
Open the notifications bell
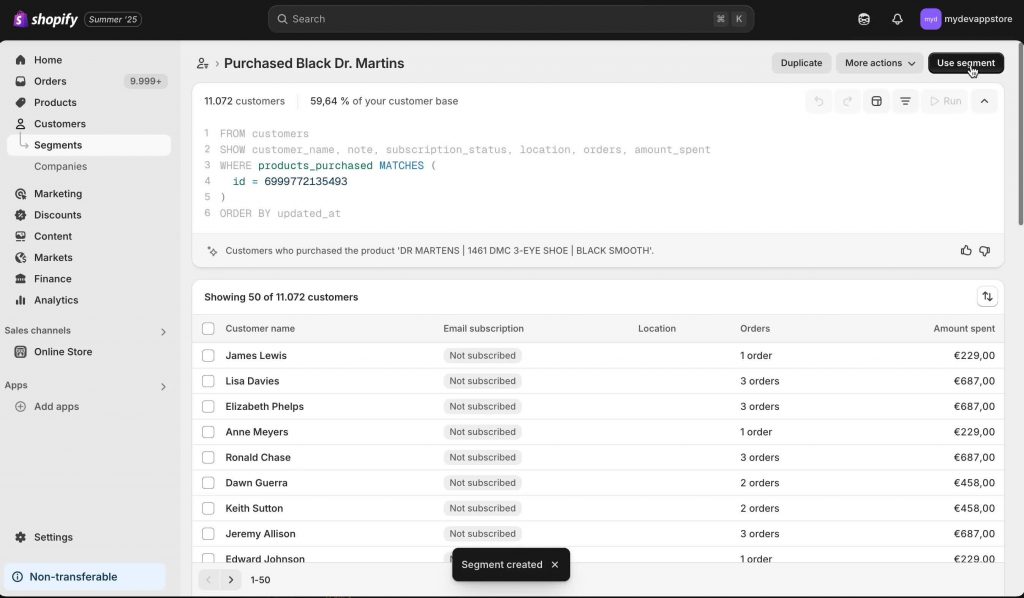[x=897, y=19]
